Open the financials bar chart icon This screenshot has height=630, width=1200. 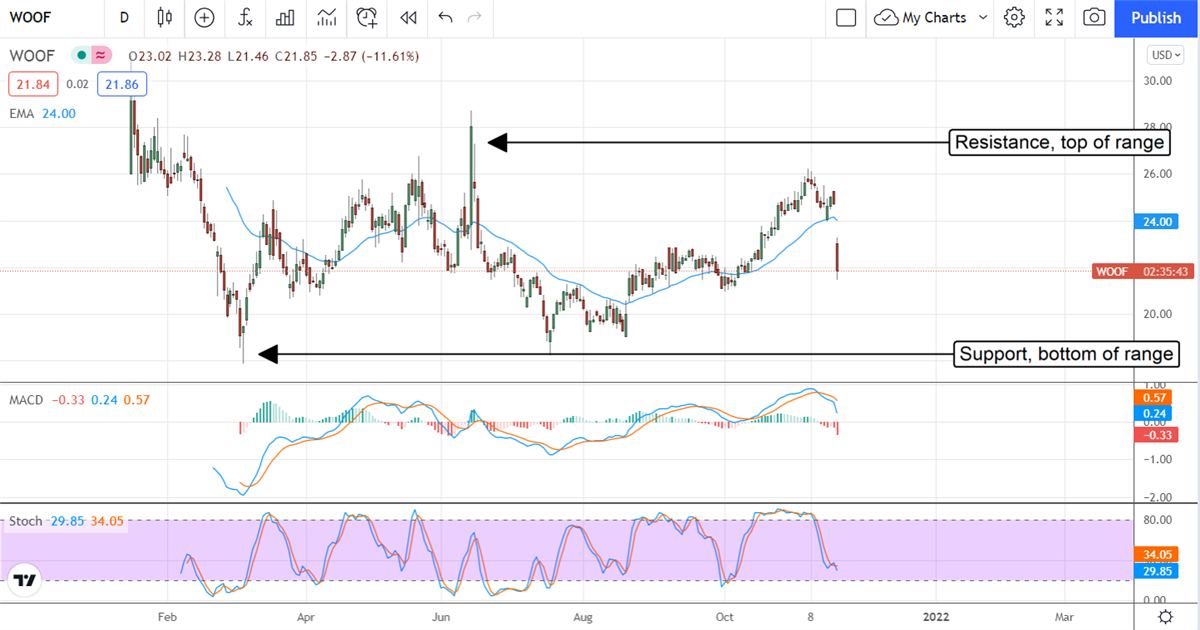pyautogui.click(x=285, y=17)
